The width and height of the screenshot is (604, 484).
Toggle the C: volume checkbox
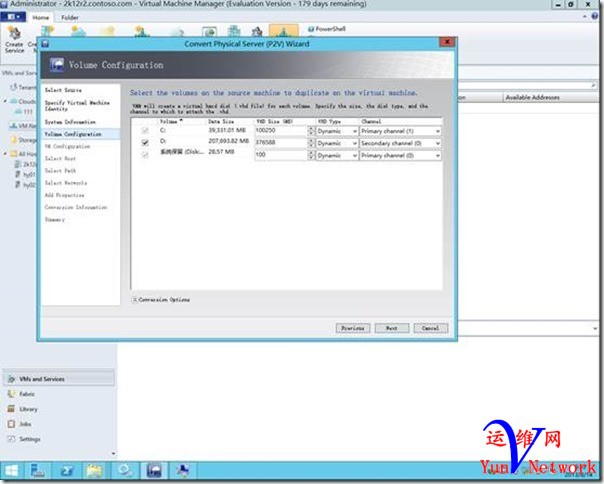pos(145,131)
